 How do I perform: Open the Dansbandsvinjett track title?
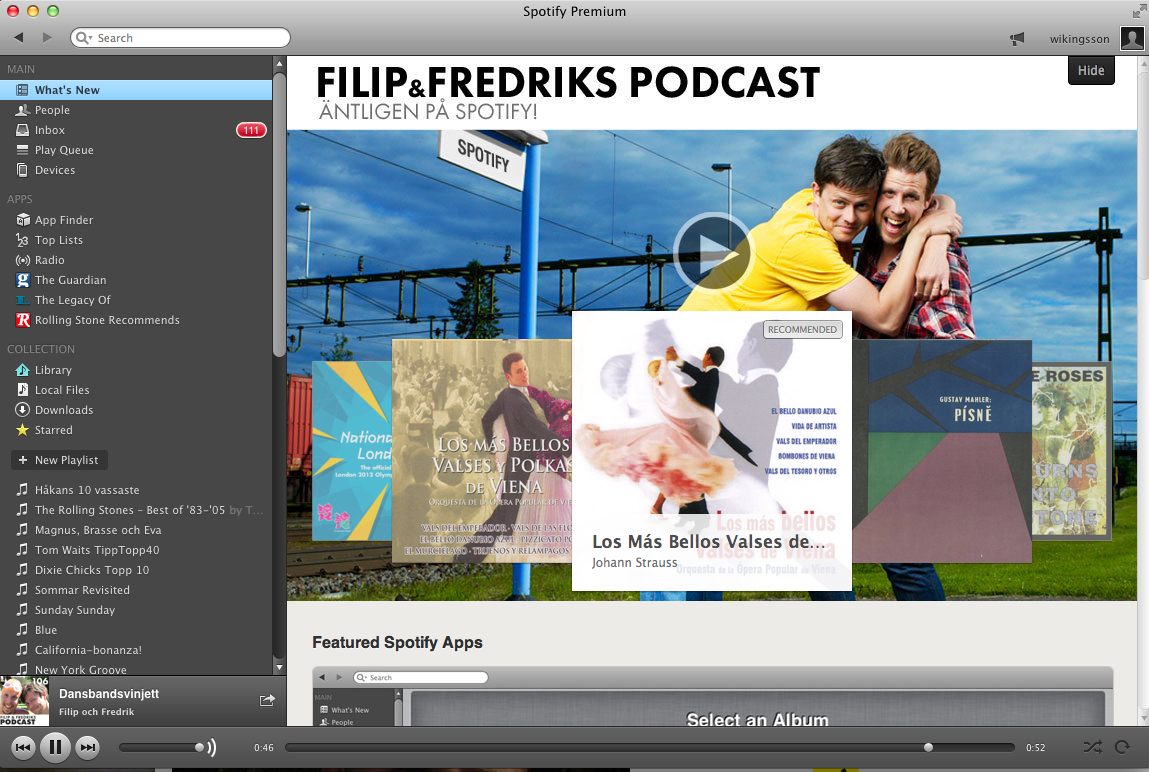[x=109, y=694]
